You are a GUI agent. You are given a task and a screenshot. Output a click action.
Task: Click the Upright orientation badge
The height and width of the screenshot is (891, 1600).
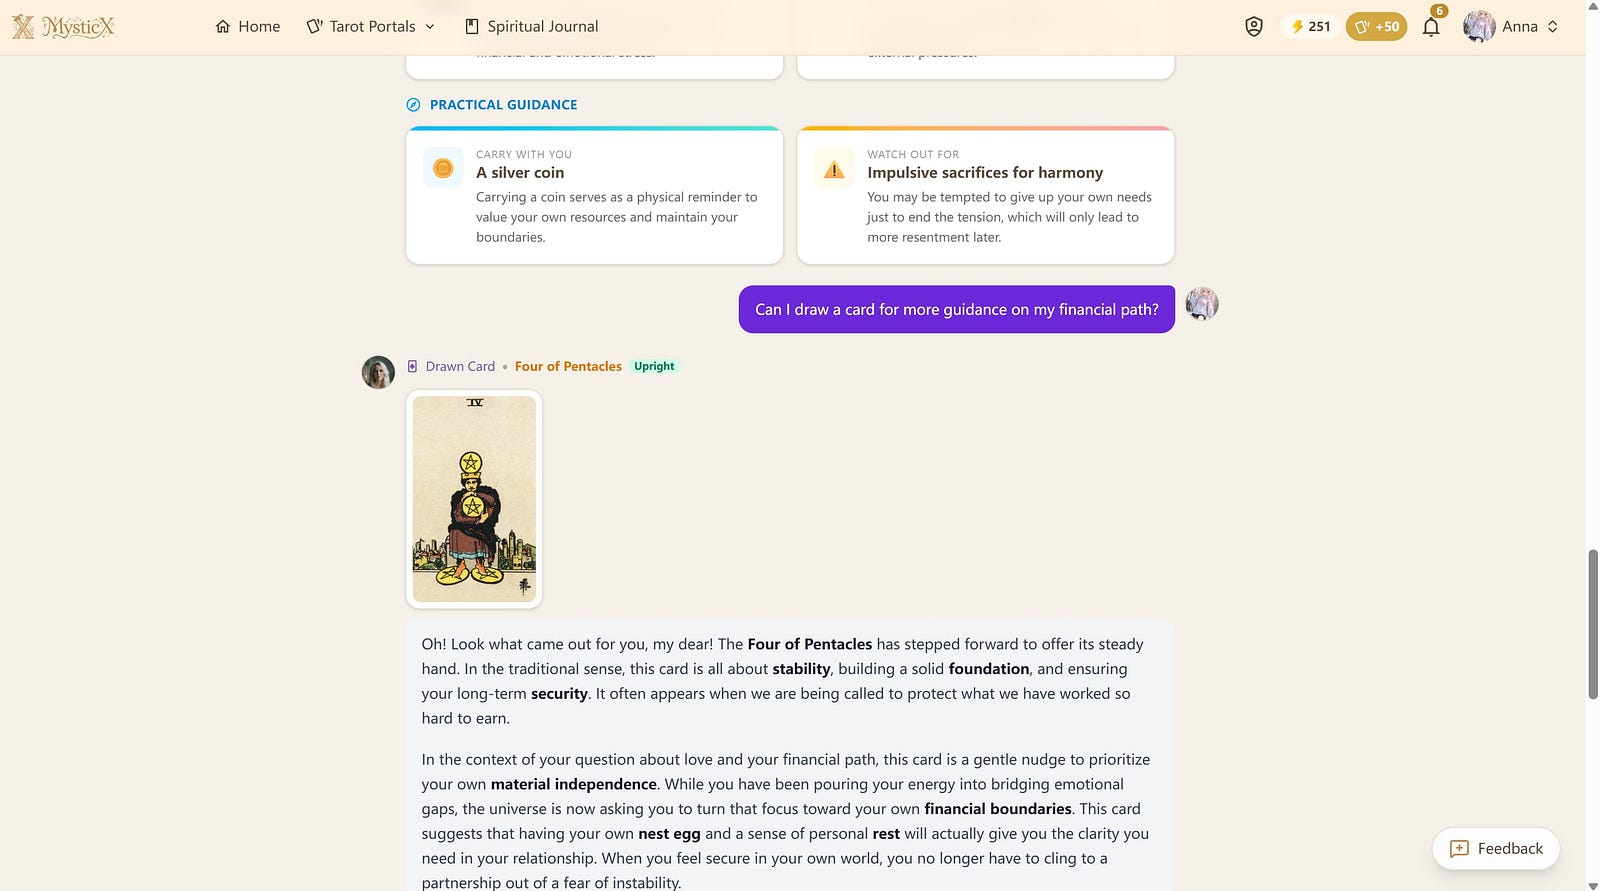(654, 367)
